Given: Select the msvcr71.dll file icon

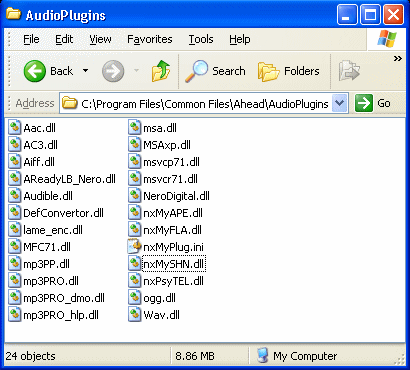Looking at the screenshot, I should (134, 179).
